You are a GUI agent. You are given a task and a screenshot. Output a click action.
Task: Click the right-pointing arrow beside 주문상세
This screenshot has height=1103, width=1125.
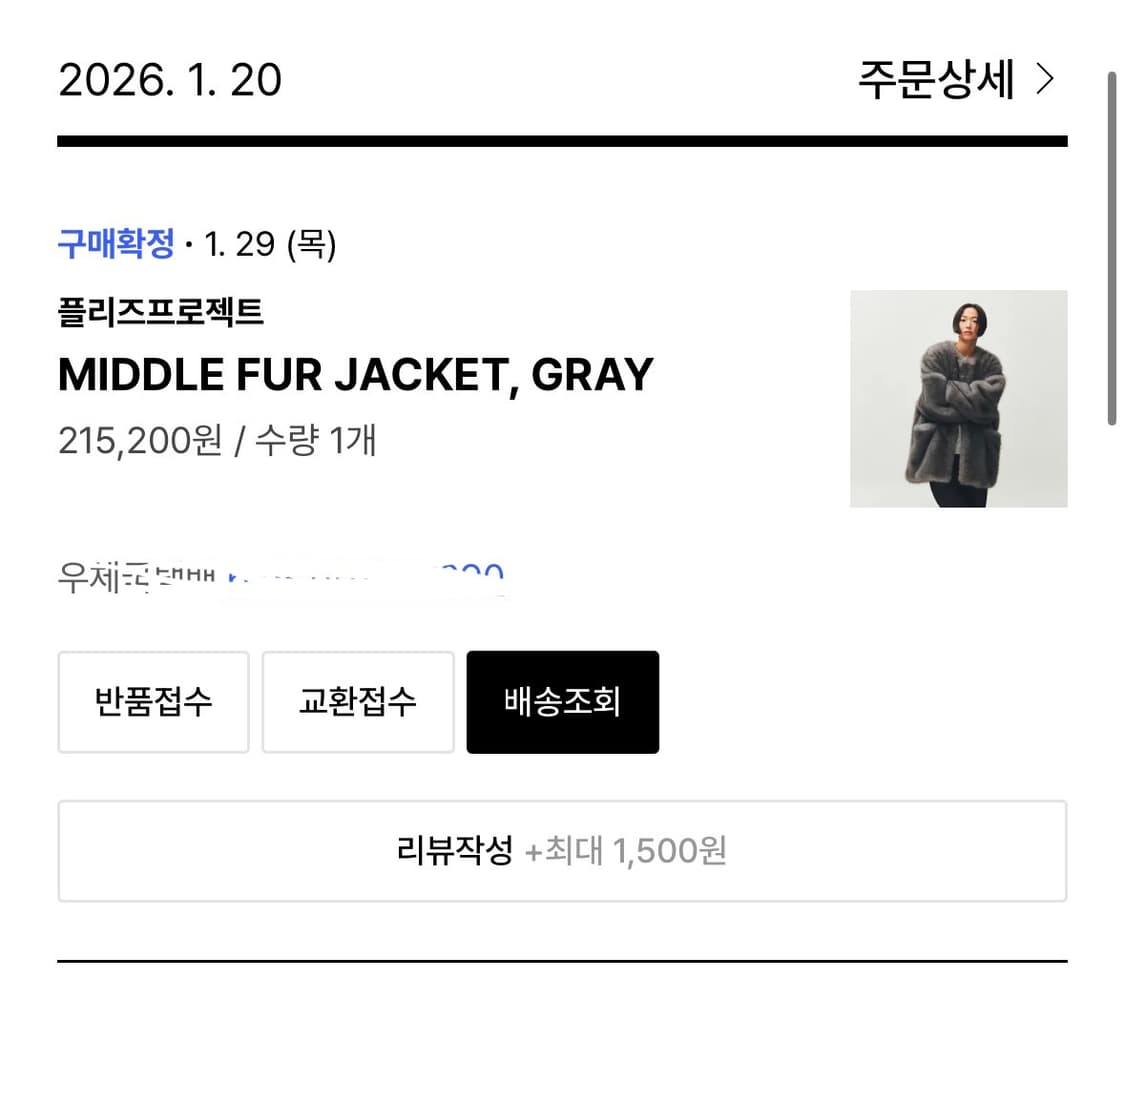click(x=1046, y=79)
